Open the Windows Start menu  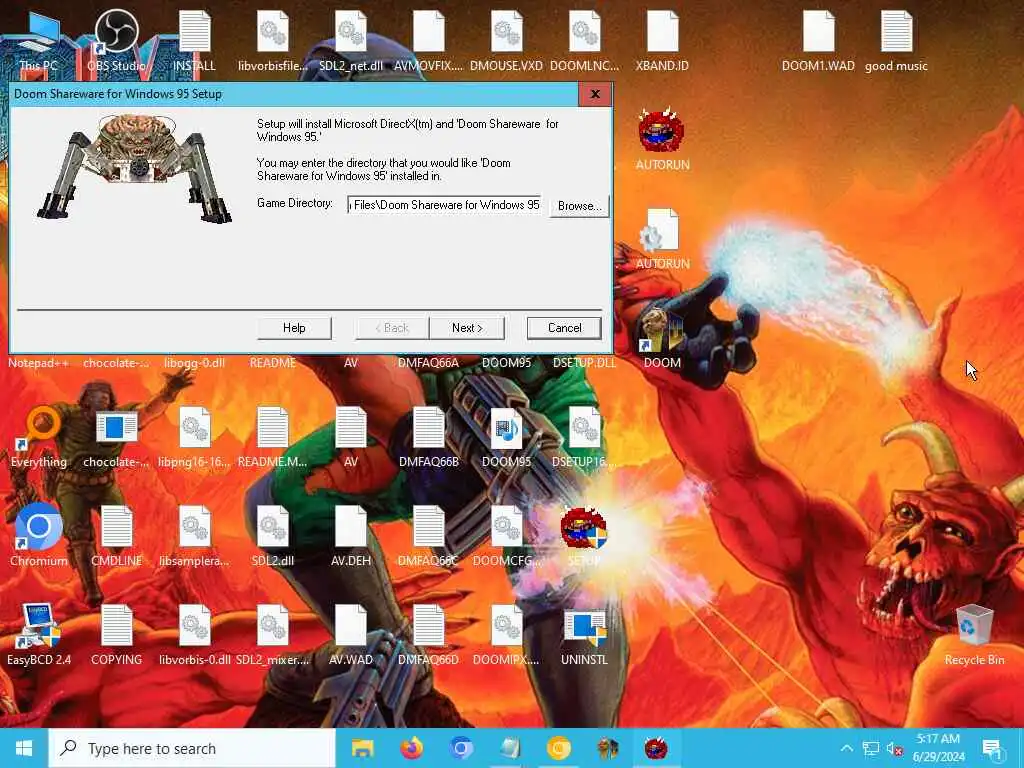click(x=24, y=748)
